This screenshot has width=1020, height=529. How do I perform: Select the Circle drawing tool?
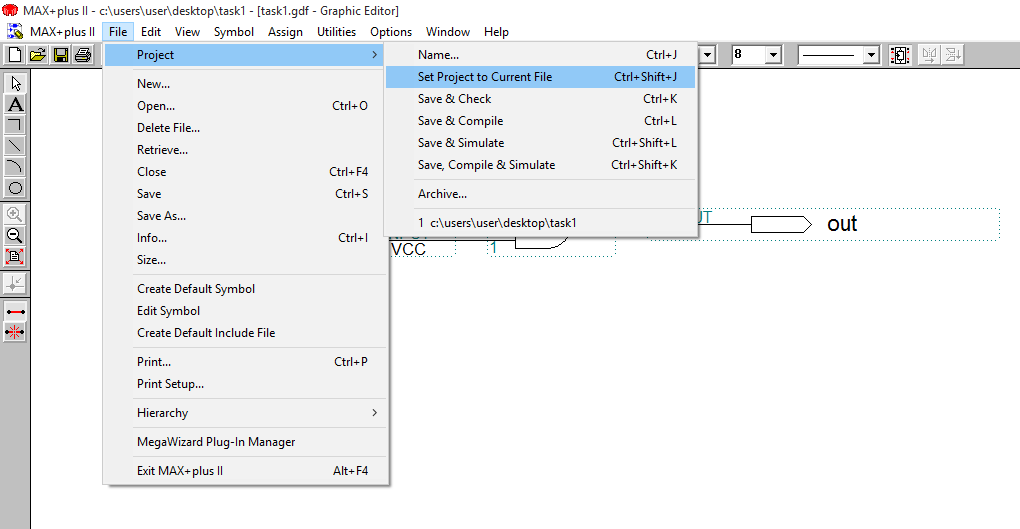[15, 188]
